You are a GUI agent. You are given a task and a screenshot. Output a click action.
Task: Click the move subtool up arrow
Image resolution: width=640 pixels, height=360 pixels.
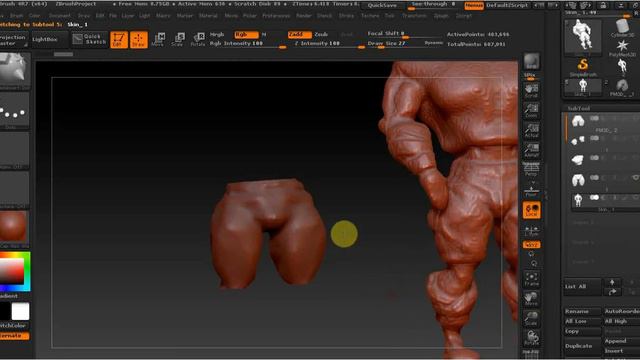pos(612,282)
